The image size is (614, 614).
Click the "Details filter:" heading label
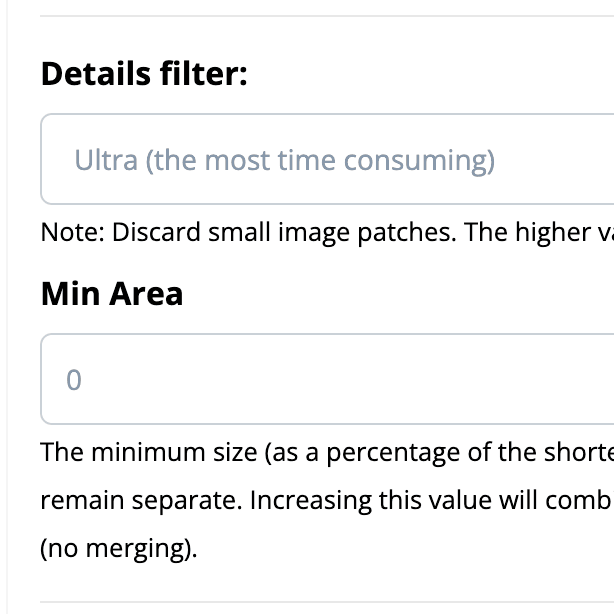point(144,74)
